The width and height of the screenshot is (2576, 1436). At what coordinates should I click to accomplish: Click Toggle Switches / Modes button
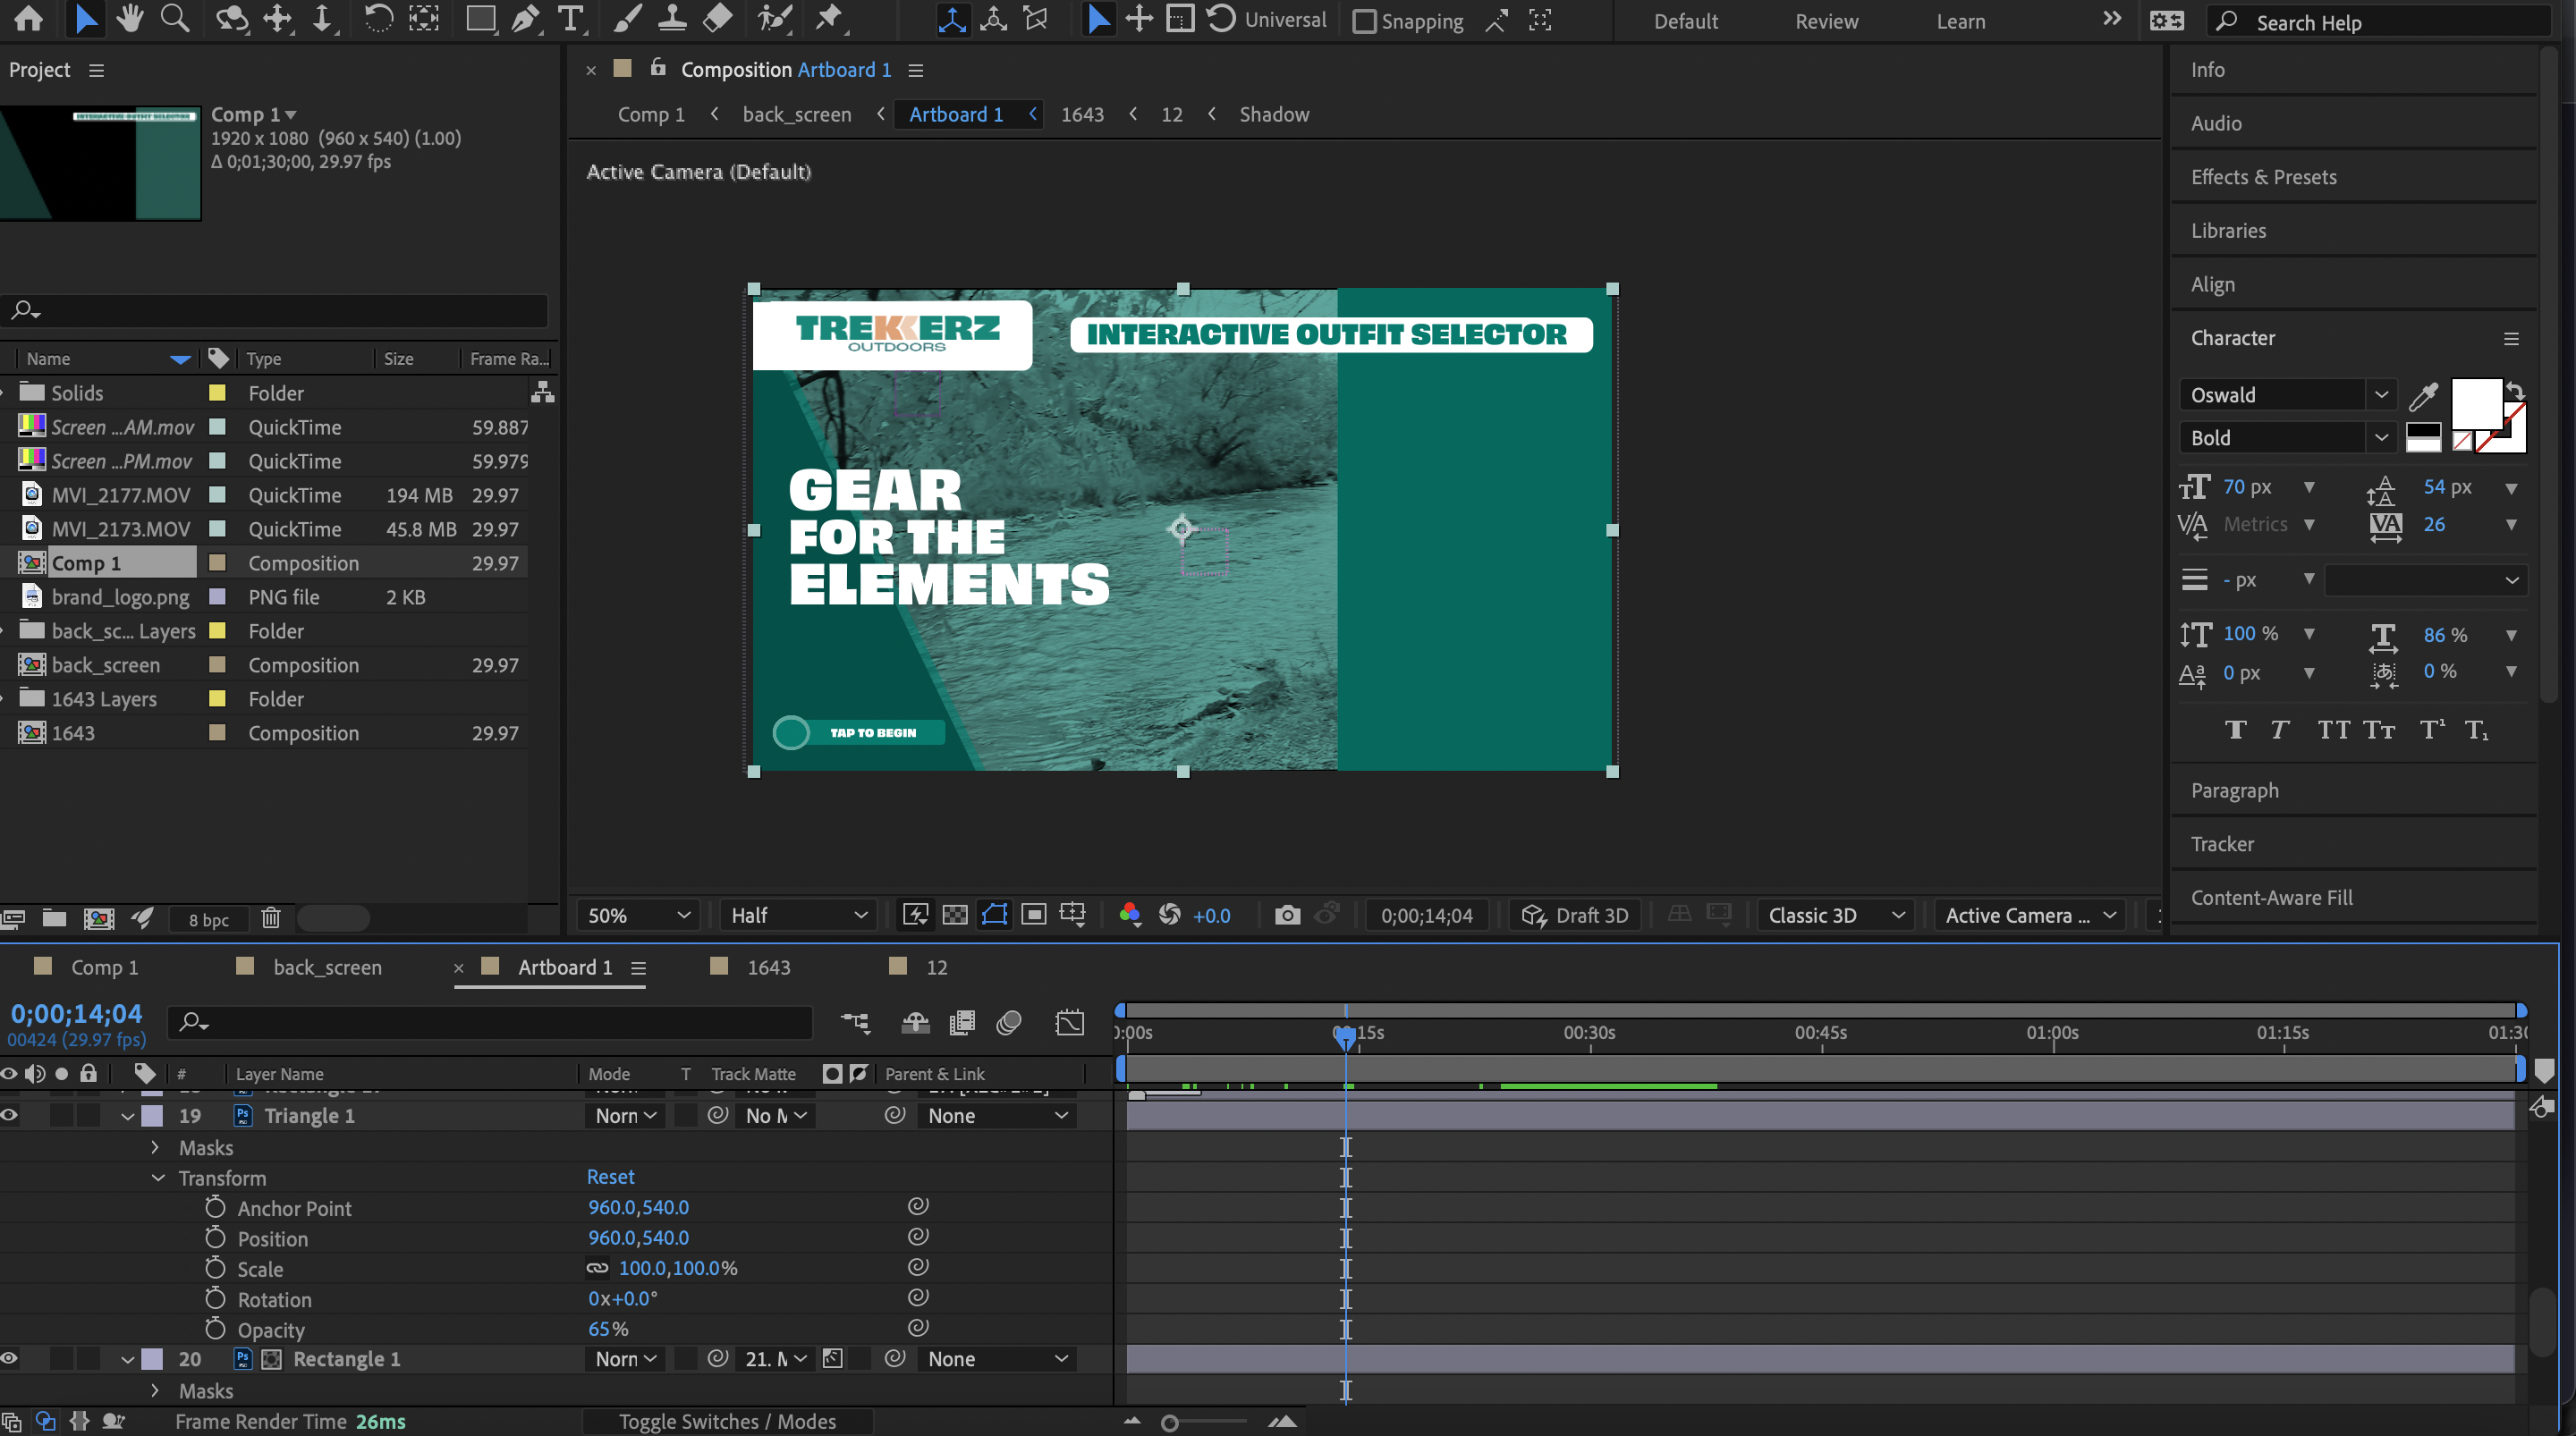click(727, 1421)
